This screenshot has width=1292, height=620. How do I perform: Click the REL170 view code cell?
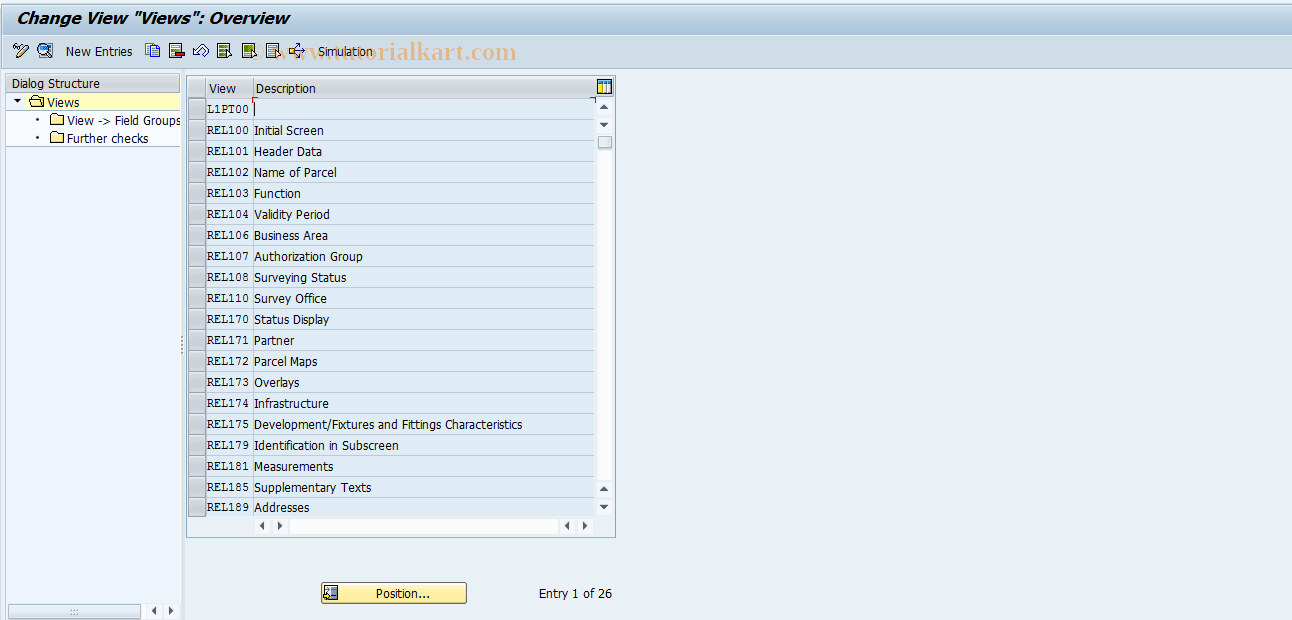point(229,319)
